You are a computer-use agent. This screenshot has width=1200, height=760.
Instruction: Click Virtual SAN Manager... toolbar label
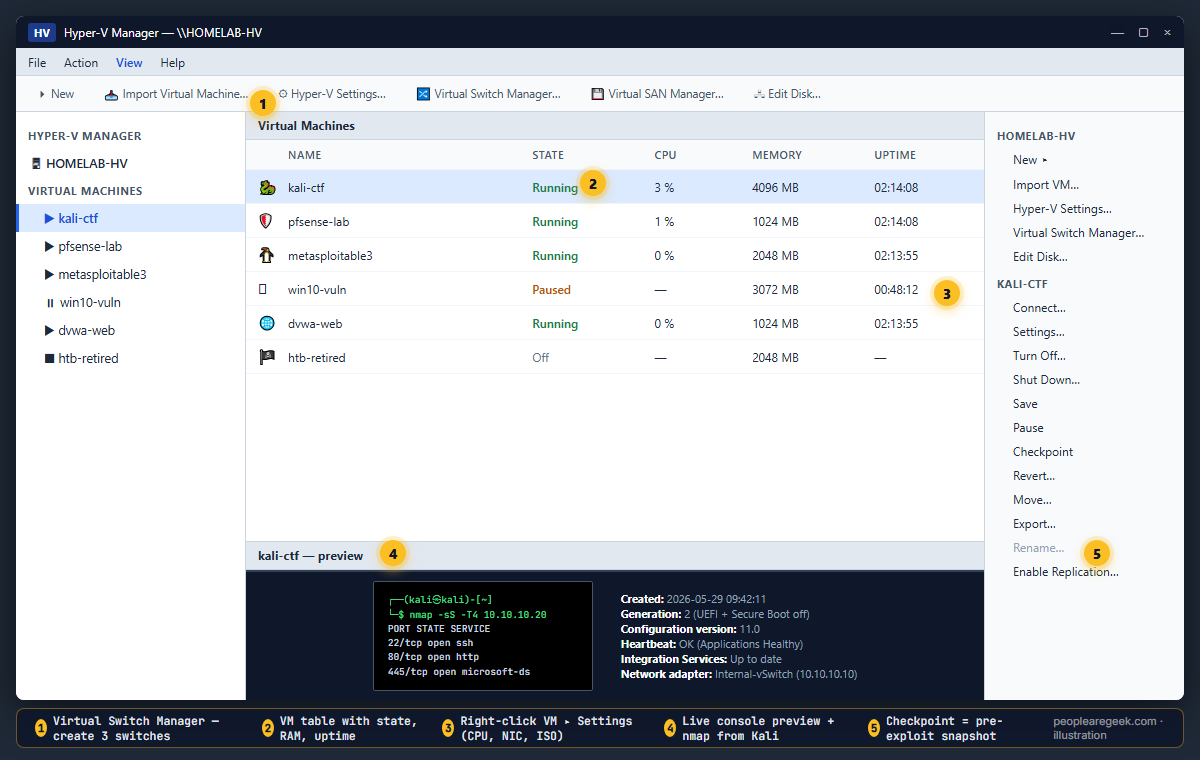coord(666,94)
